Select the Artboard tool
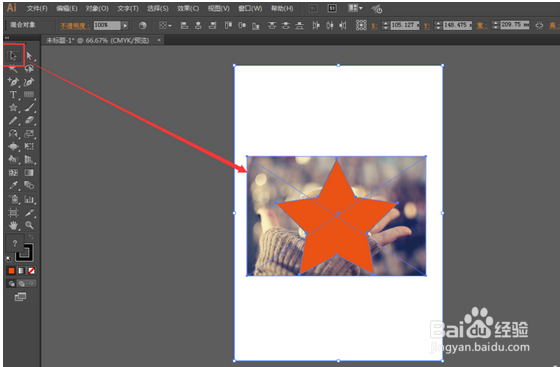Screen dimensions: 560x367 [13, 213]
